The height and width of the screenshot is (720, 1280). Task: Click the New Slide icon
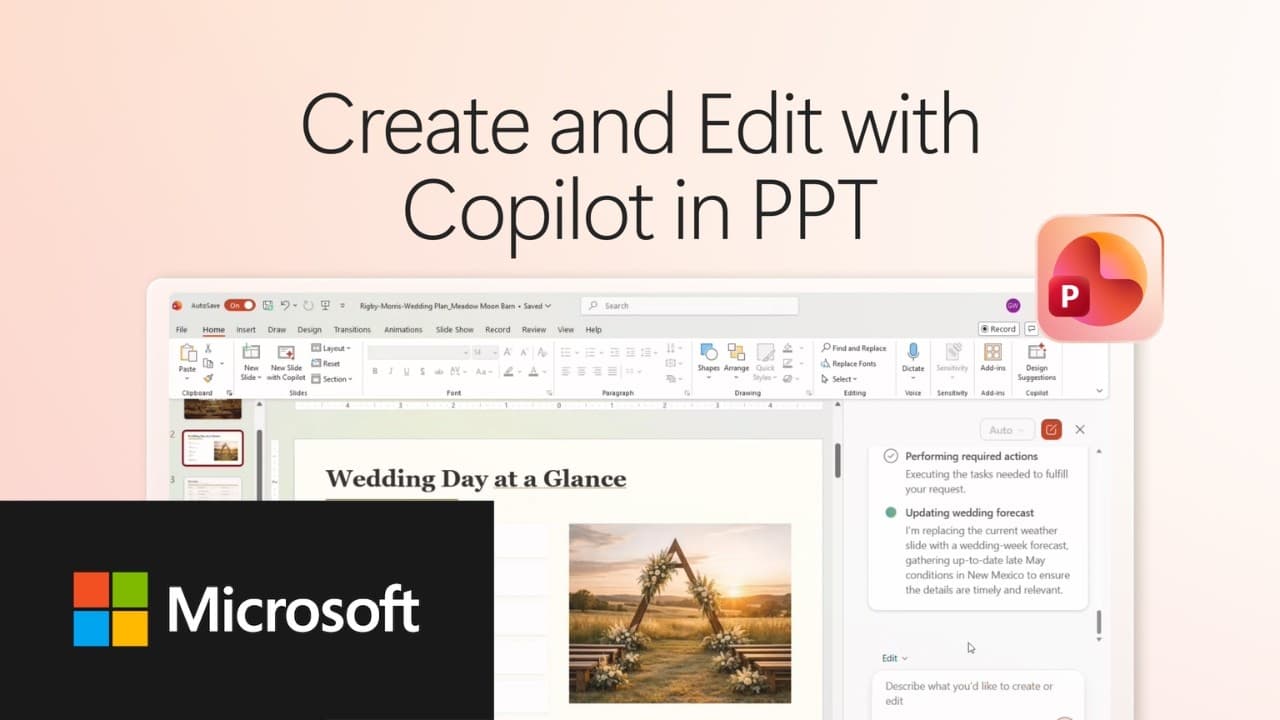(251, 352)
